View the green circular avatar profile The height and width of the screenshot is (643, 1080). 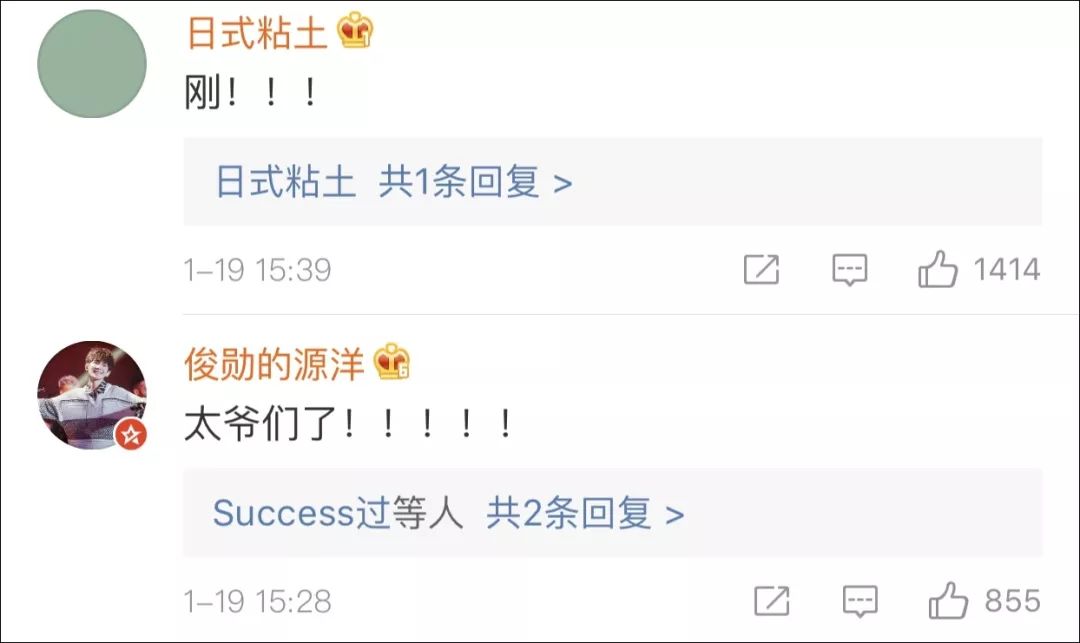[92, 63]
